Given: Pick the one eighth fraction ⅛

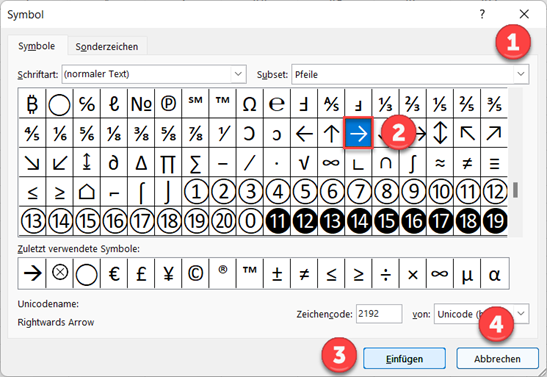Looking at the screenshot, I should [x=114, y=133].
